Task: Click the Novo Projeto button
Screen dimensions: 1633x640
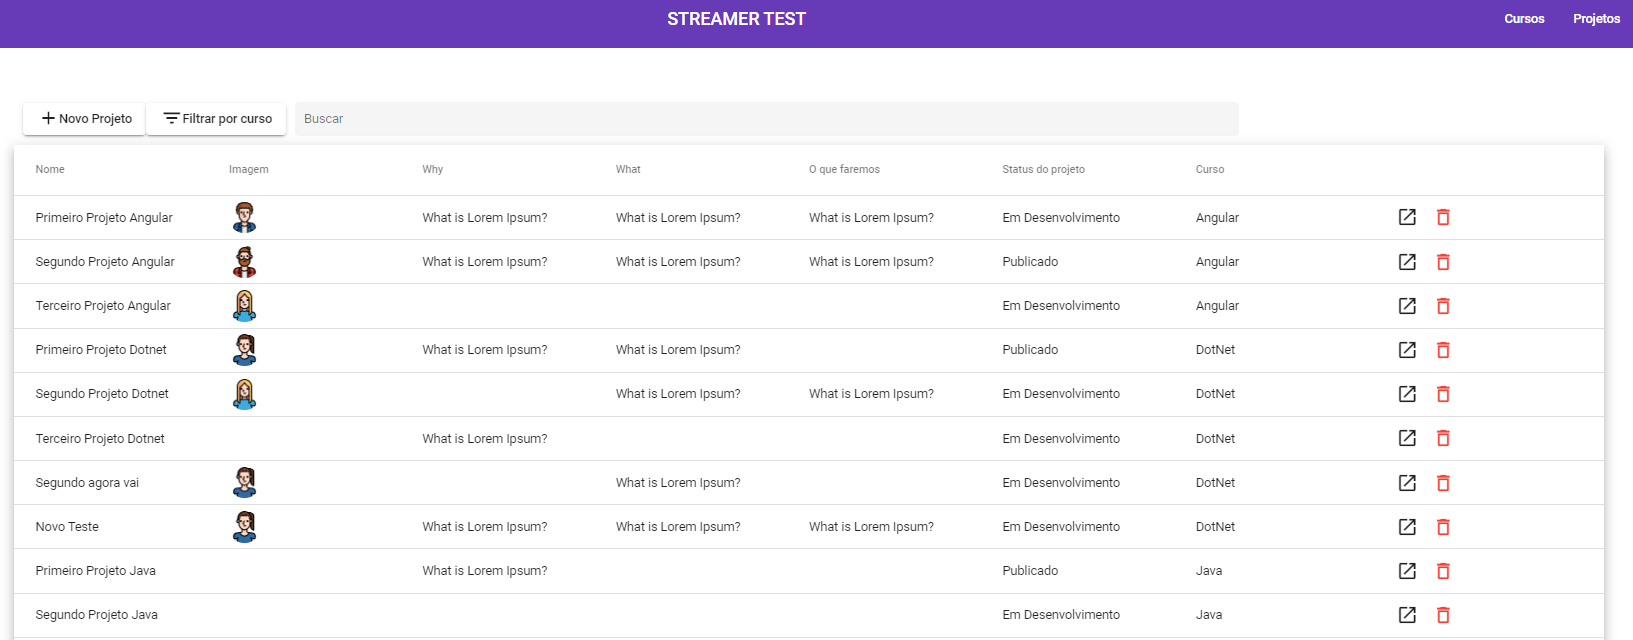Action: 85,118
